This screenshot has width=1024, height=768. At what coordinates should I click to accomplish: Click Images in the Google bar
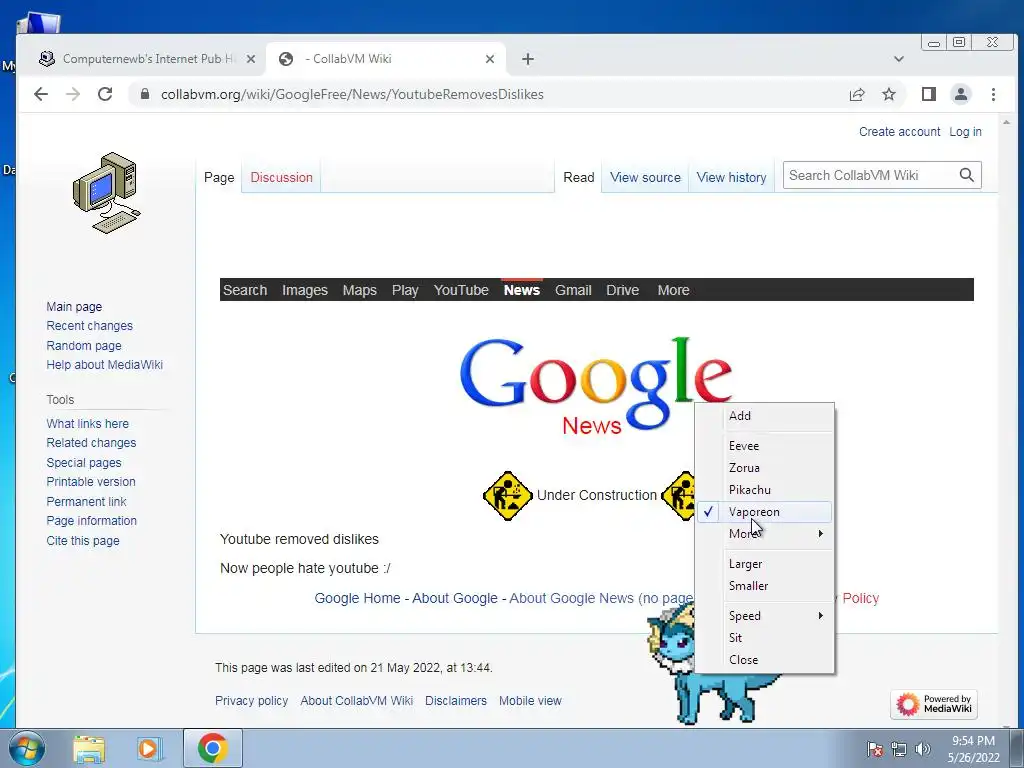click(x=305, y=290)
